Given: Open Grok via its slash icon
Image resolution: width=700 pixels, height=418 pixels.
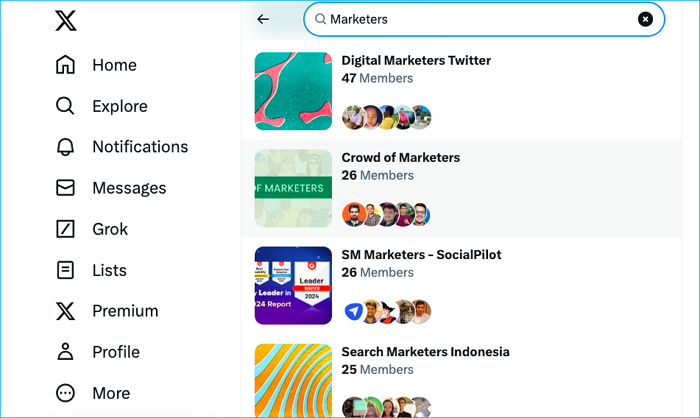Looking at the screenshot, I should tap(65, 229).
